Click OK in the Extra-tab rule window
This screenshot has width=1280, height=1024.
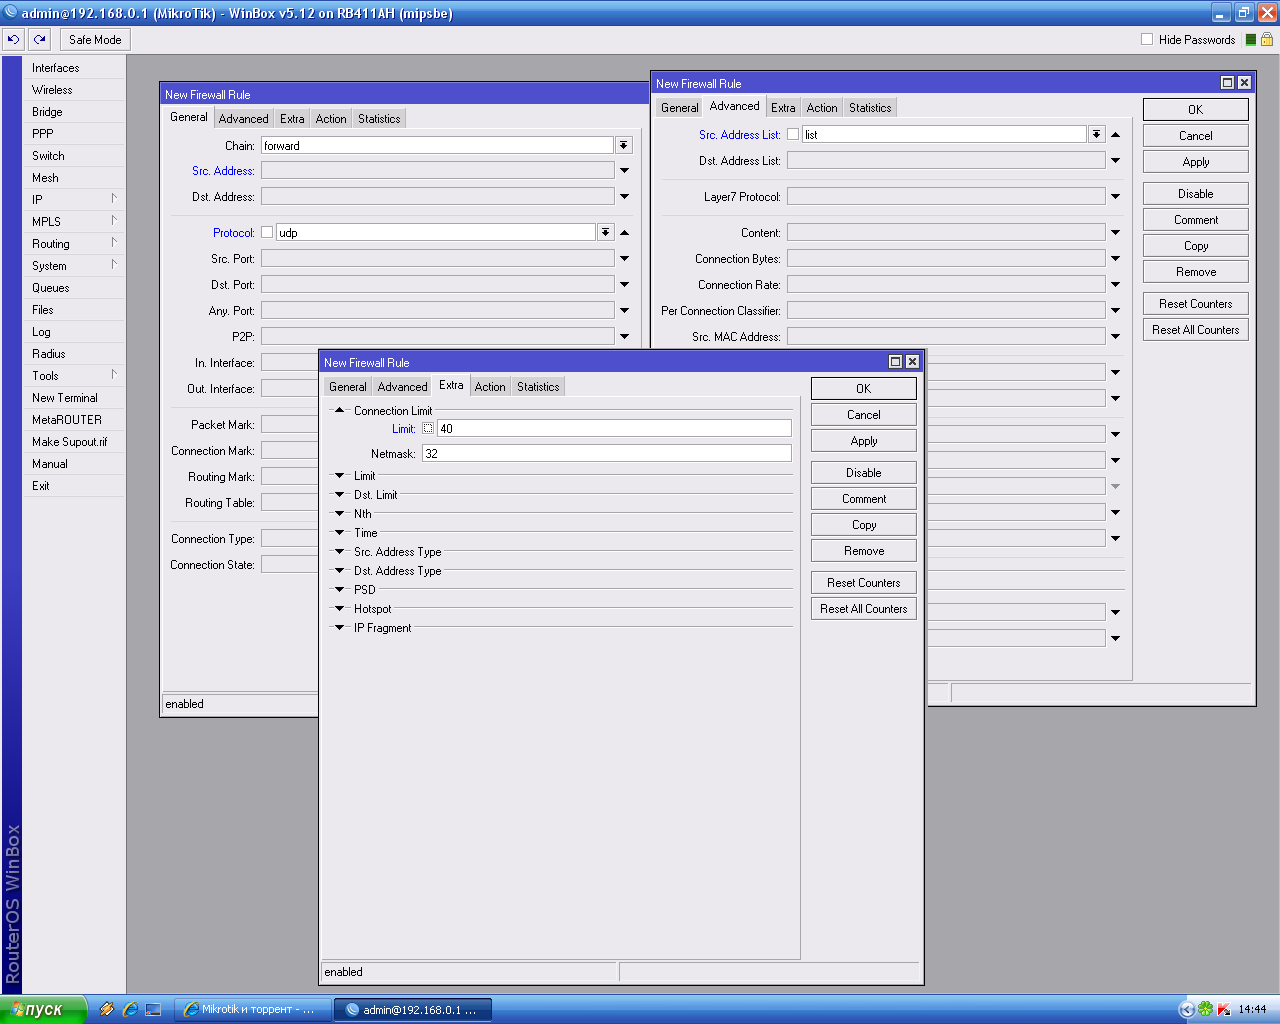[x=864, y=388]
